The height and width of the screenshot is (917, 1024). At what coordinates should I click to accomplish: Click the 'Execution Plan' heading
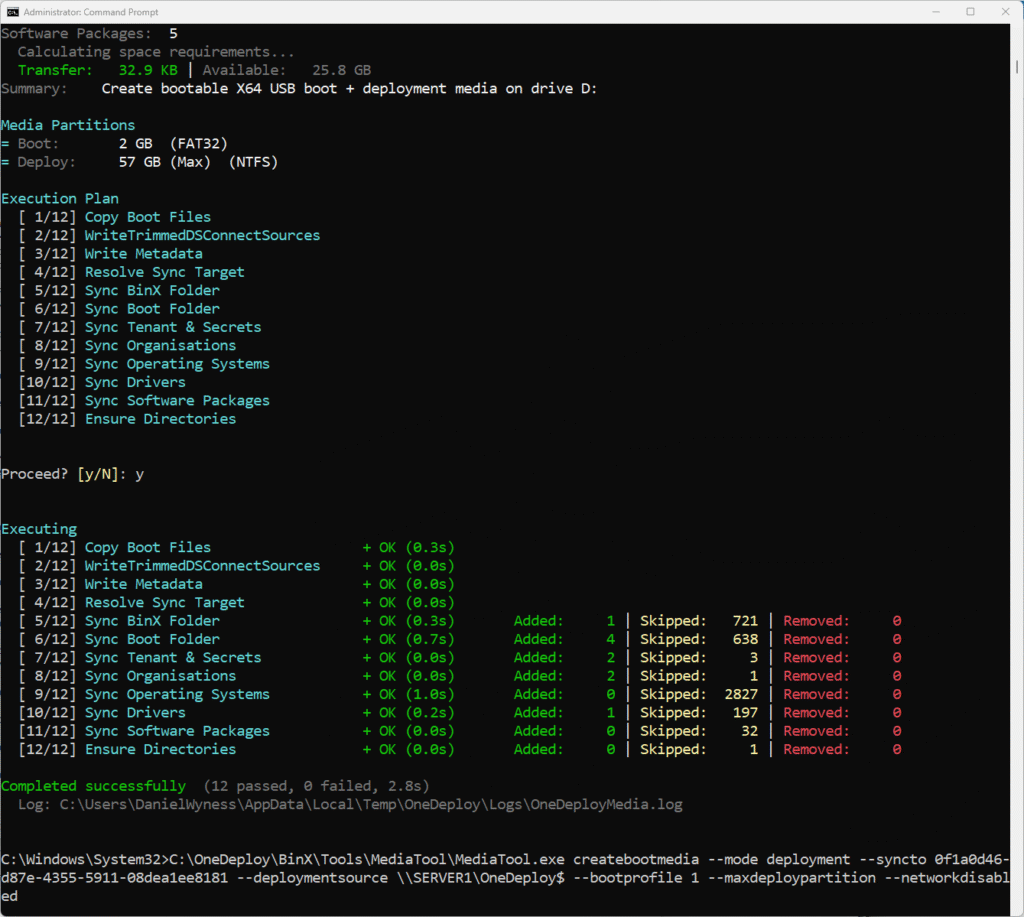(x=60, y=199)
